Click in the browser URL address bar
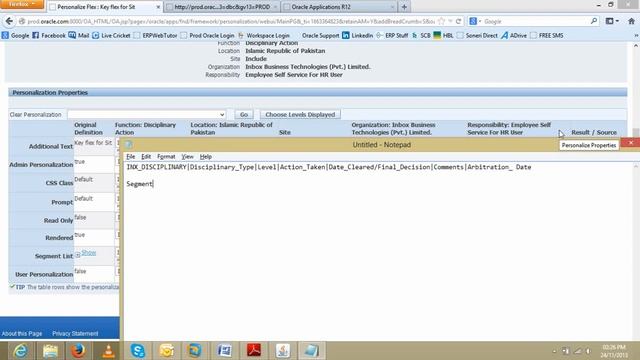This screenshot has height=360, width=640. (231, 21)
